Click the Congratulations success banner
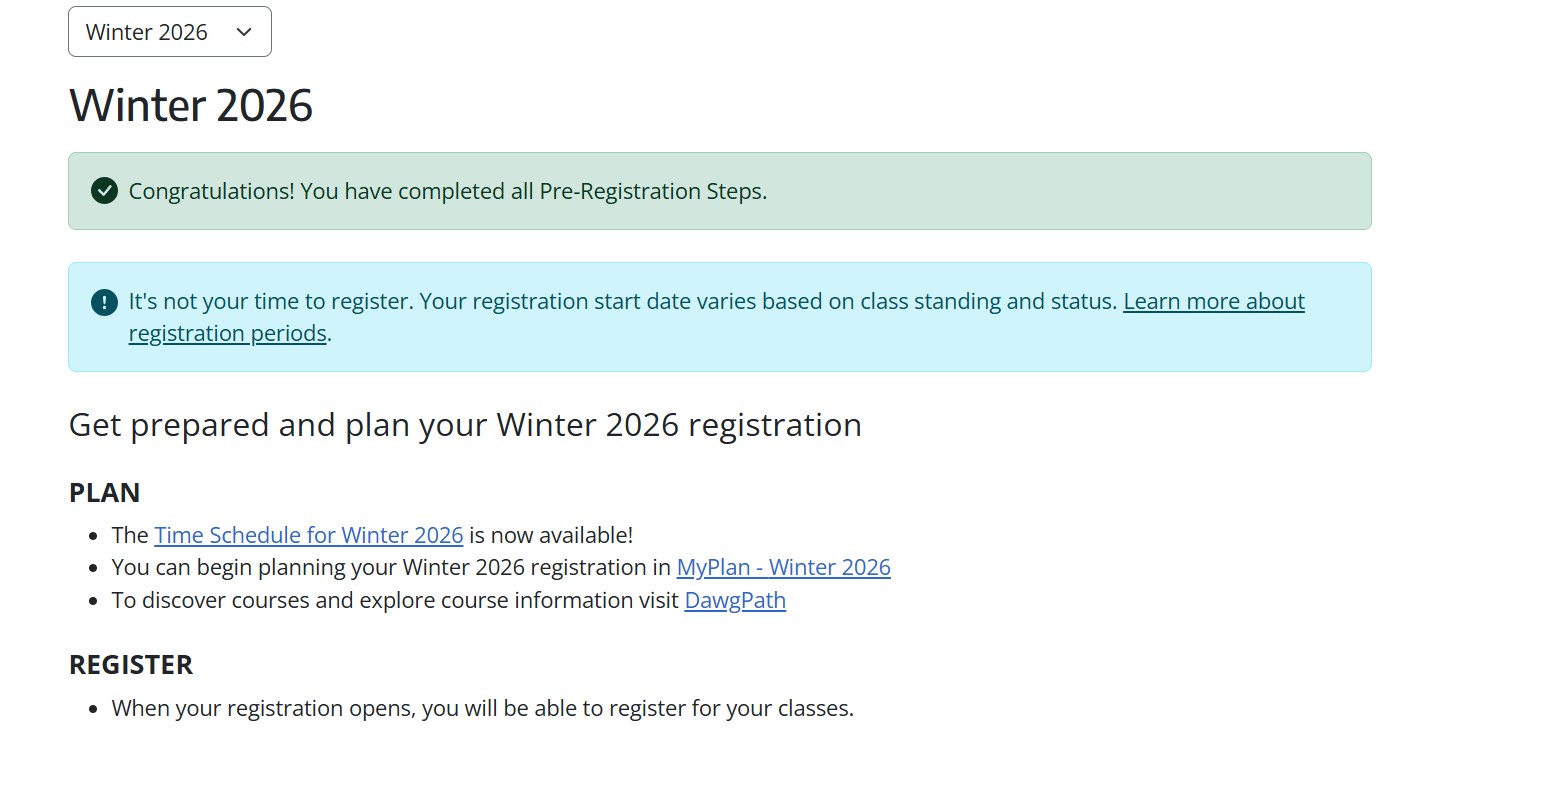 pyautogui.click(x=719, y=190)
